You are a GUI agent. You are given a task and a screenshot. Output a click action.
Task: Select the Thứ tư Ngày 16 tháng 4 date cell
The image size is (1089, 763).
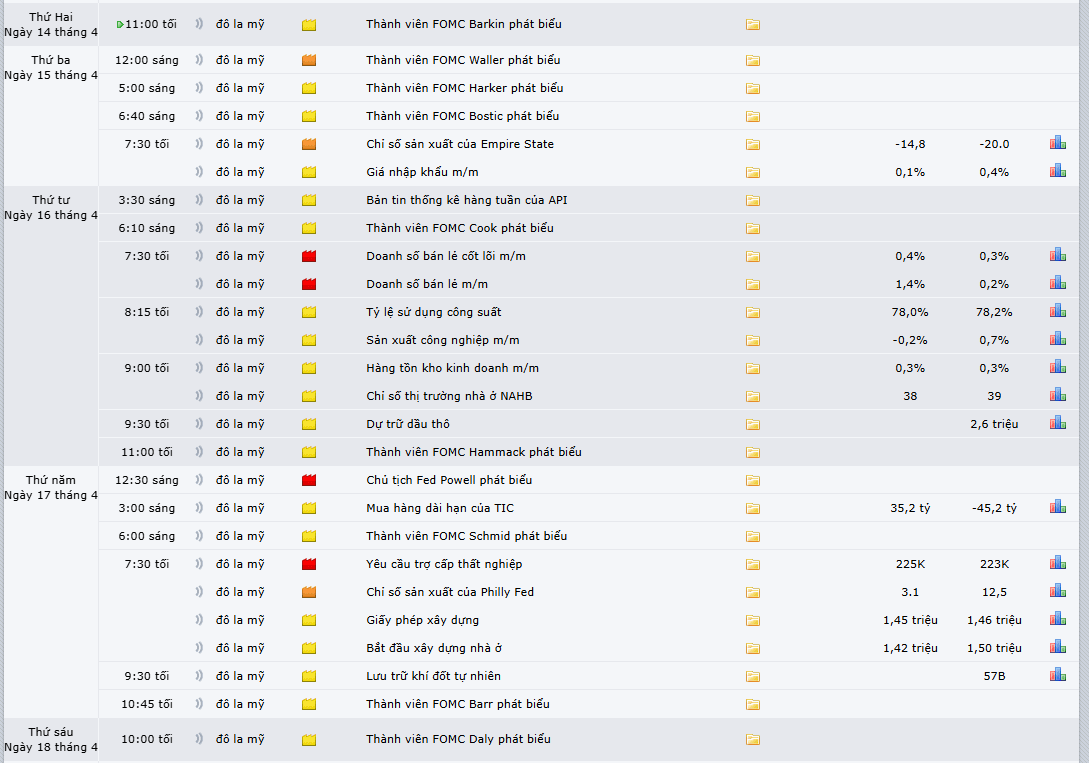point(51,208)
